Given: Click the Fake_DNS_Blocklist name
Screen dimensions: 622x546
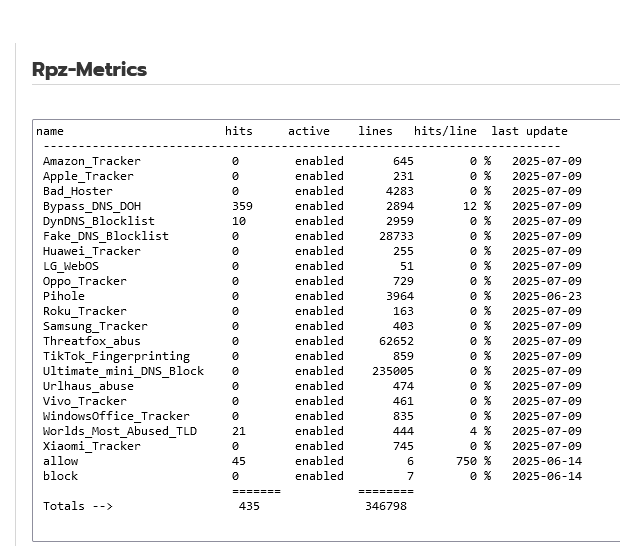Looking at the screenshot, I should click(x=106, y=236).
